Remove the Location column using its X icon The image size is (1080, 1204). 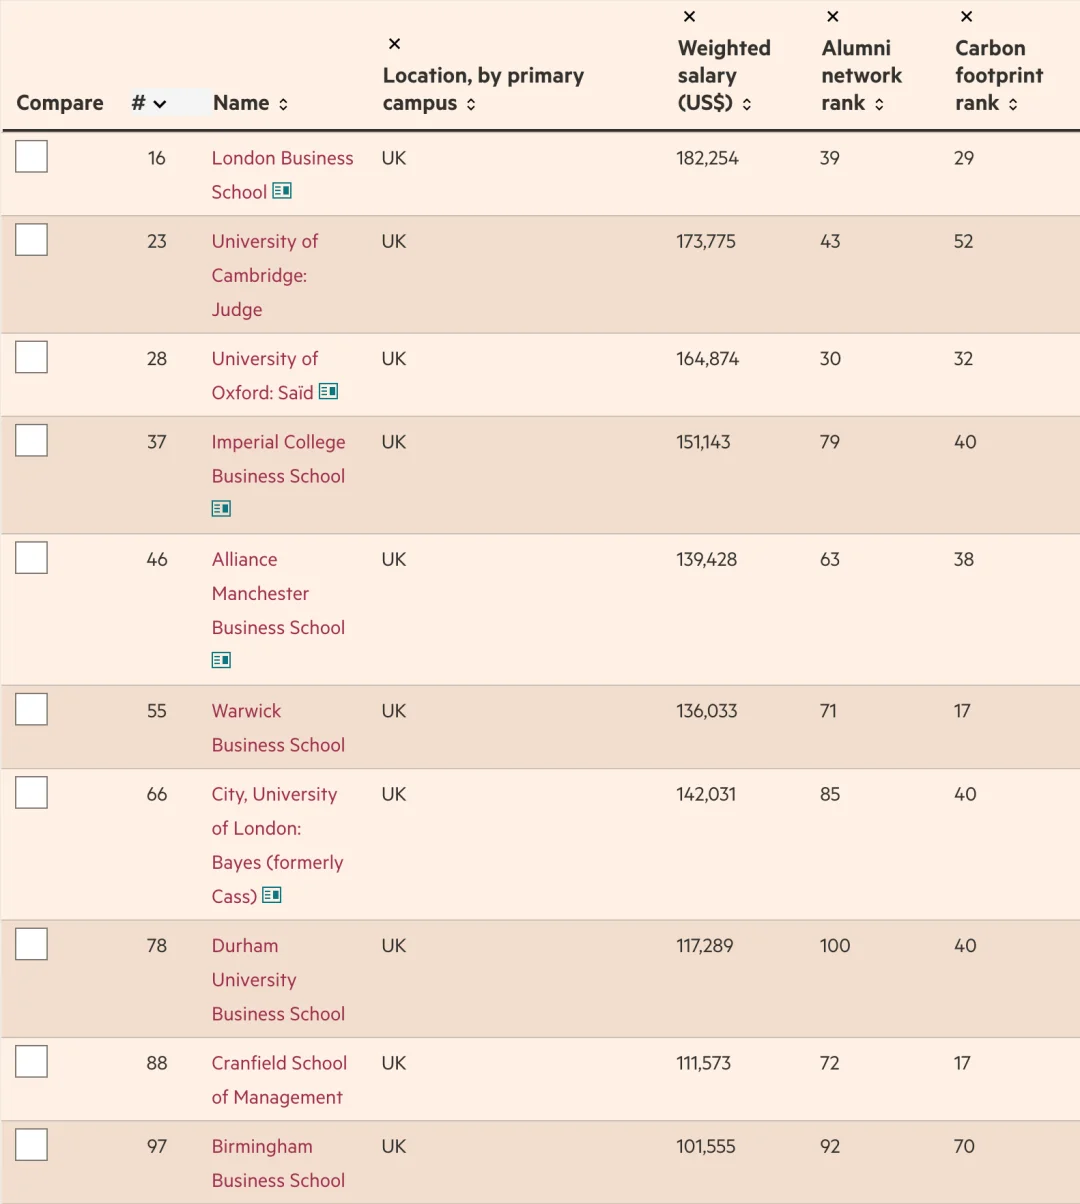[x=394, y=44]
